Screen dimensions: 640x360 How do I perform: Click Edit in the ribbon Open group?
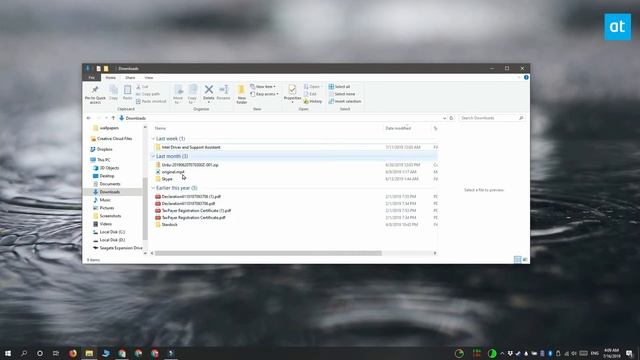310,94
